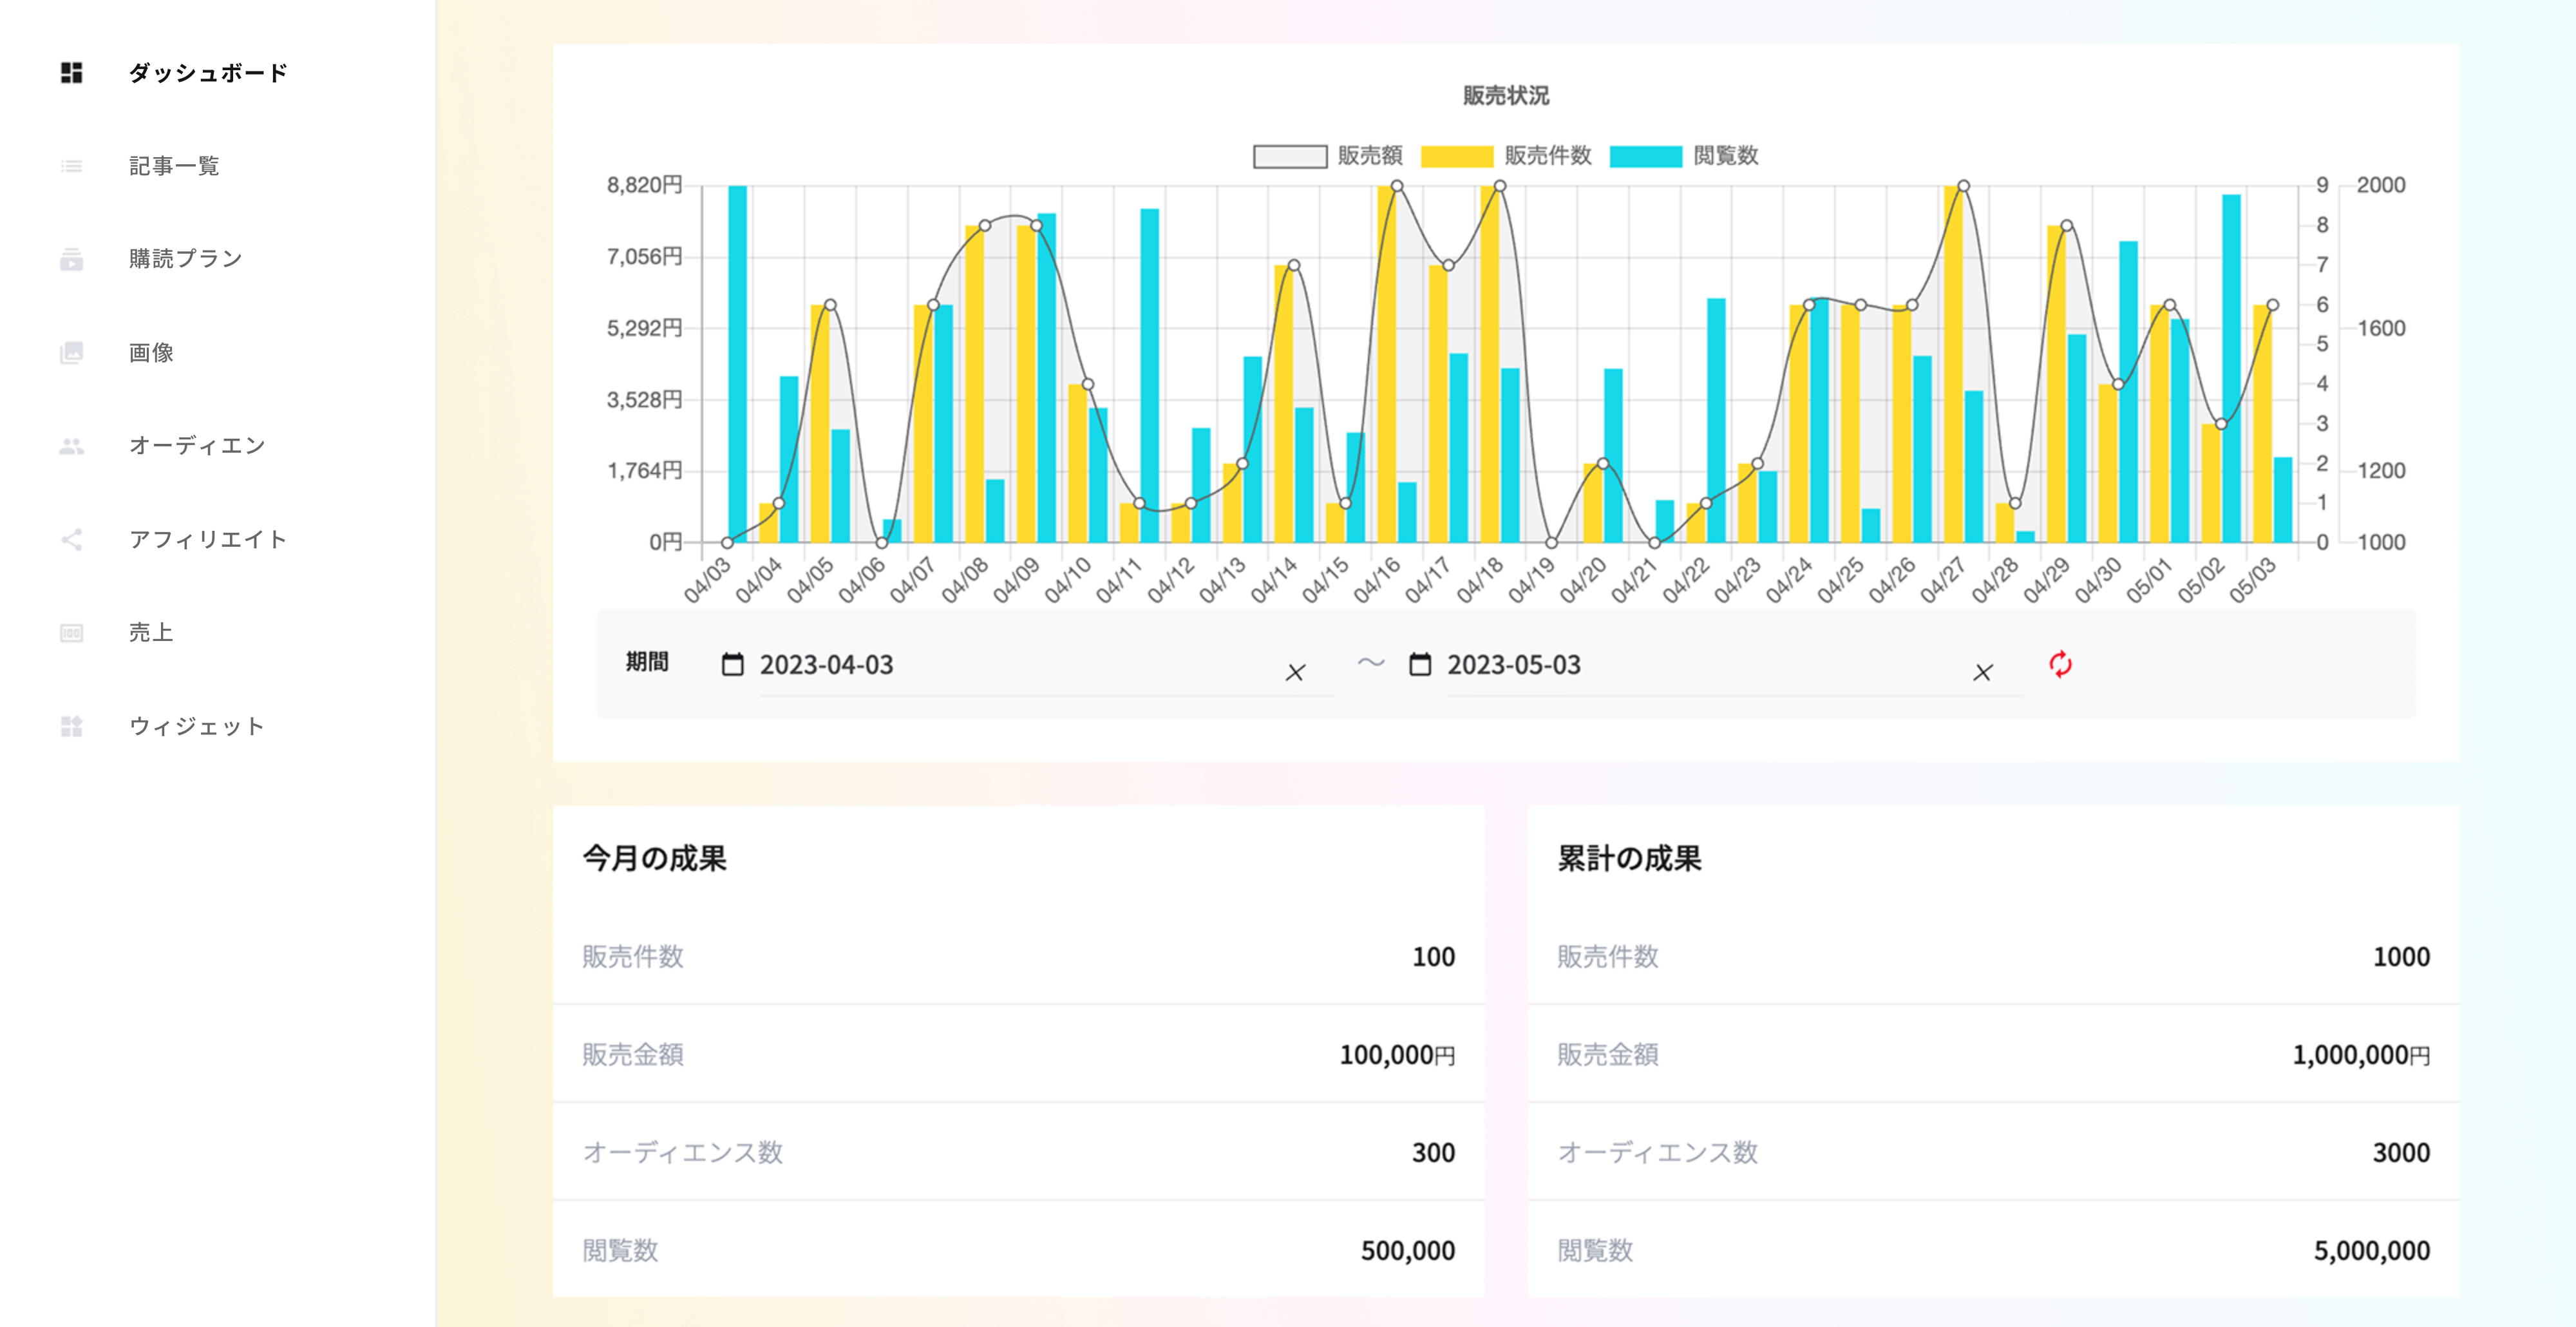The height and width of the screenshot is (1327, 2576).
Task: Go to the アフィリエイト menu item
Action: point(208,540)
